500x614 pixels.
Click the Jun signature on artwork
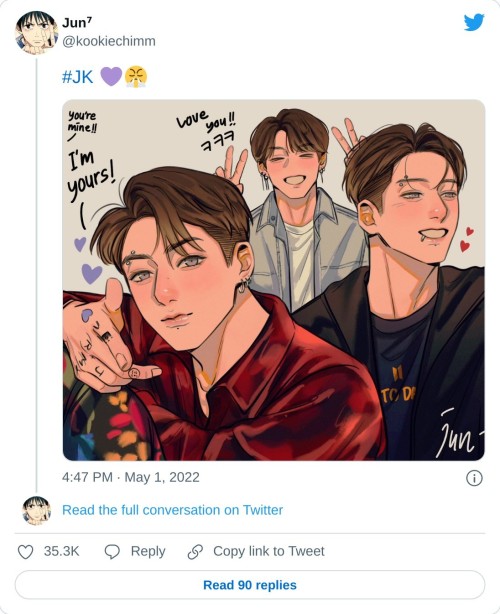460,435
